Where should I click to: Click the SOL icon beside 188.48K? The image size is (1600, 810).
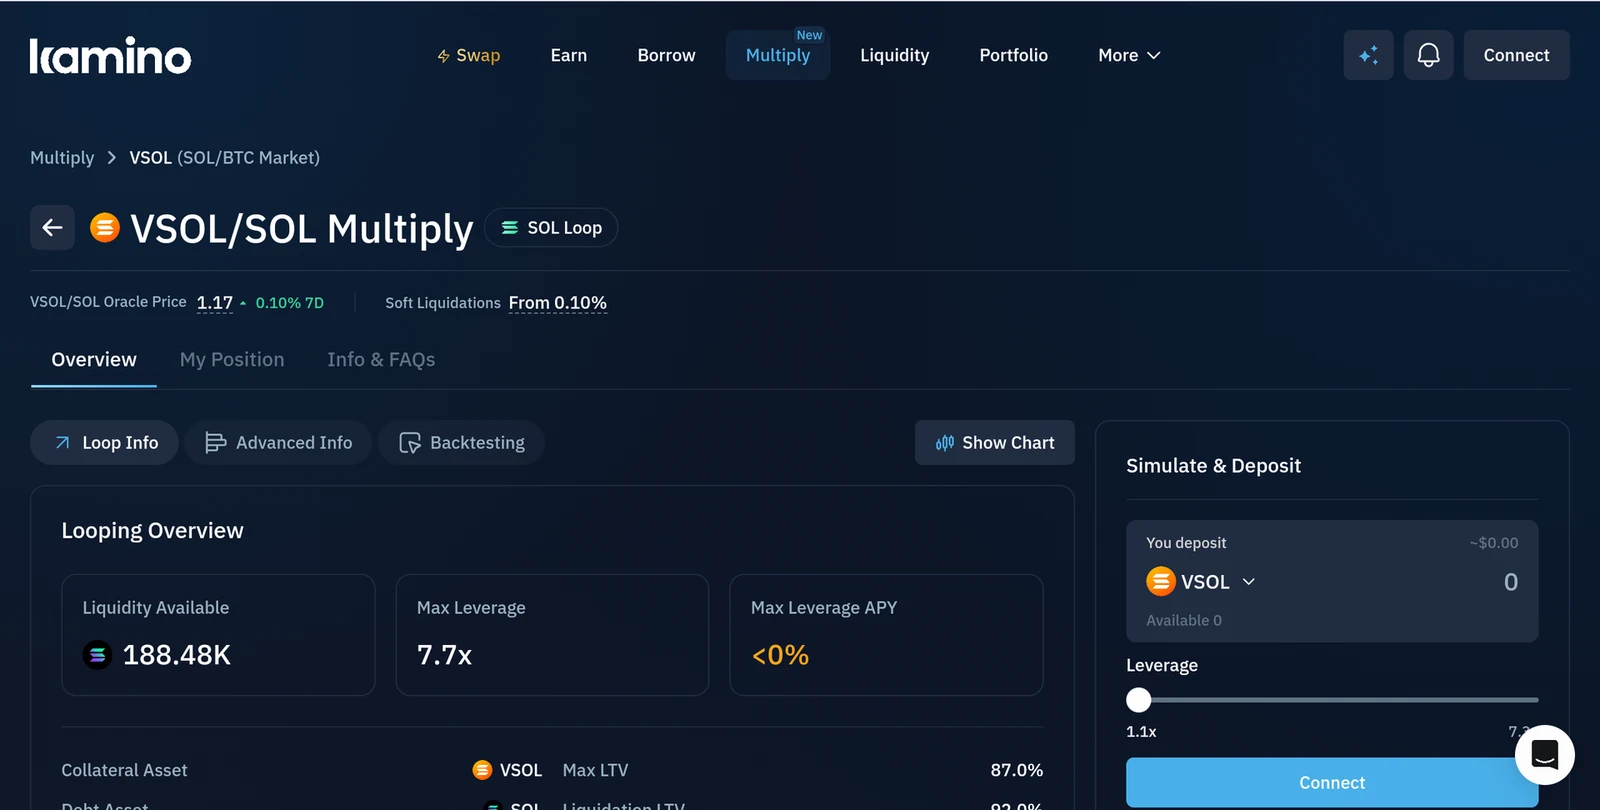tap(97, 655)
